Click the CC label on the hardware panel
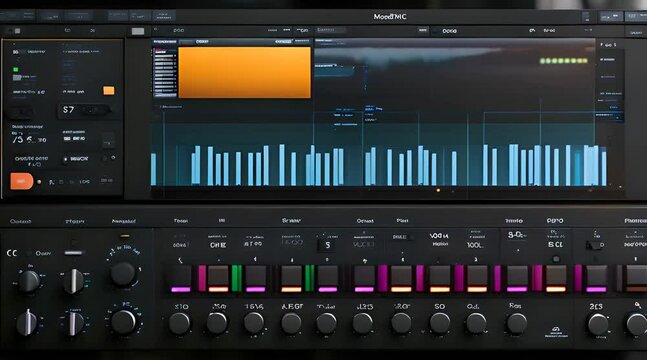The width and height of the screenshot is (647, 360). (12, 253)
